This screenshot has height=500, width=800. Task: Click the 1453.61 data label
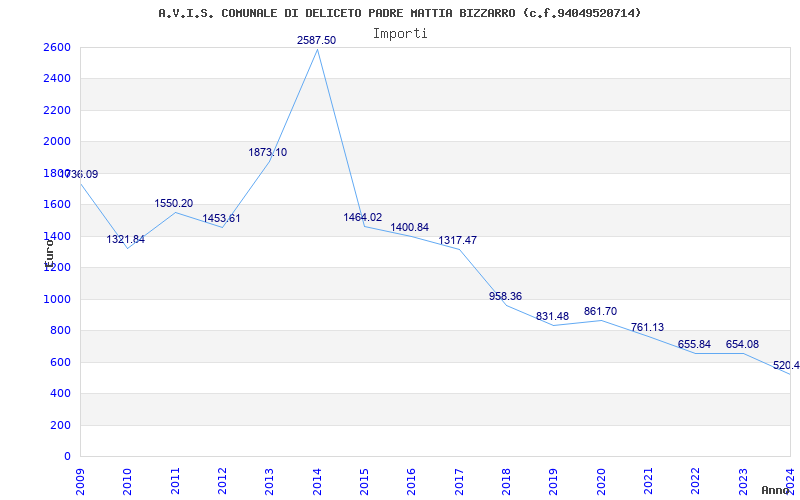pyautogui.click(x=221, y=218)
